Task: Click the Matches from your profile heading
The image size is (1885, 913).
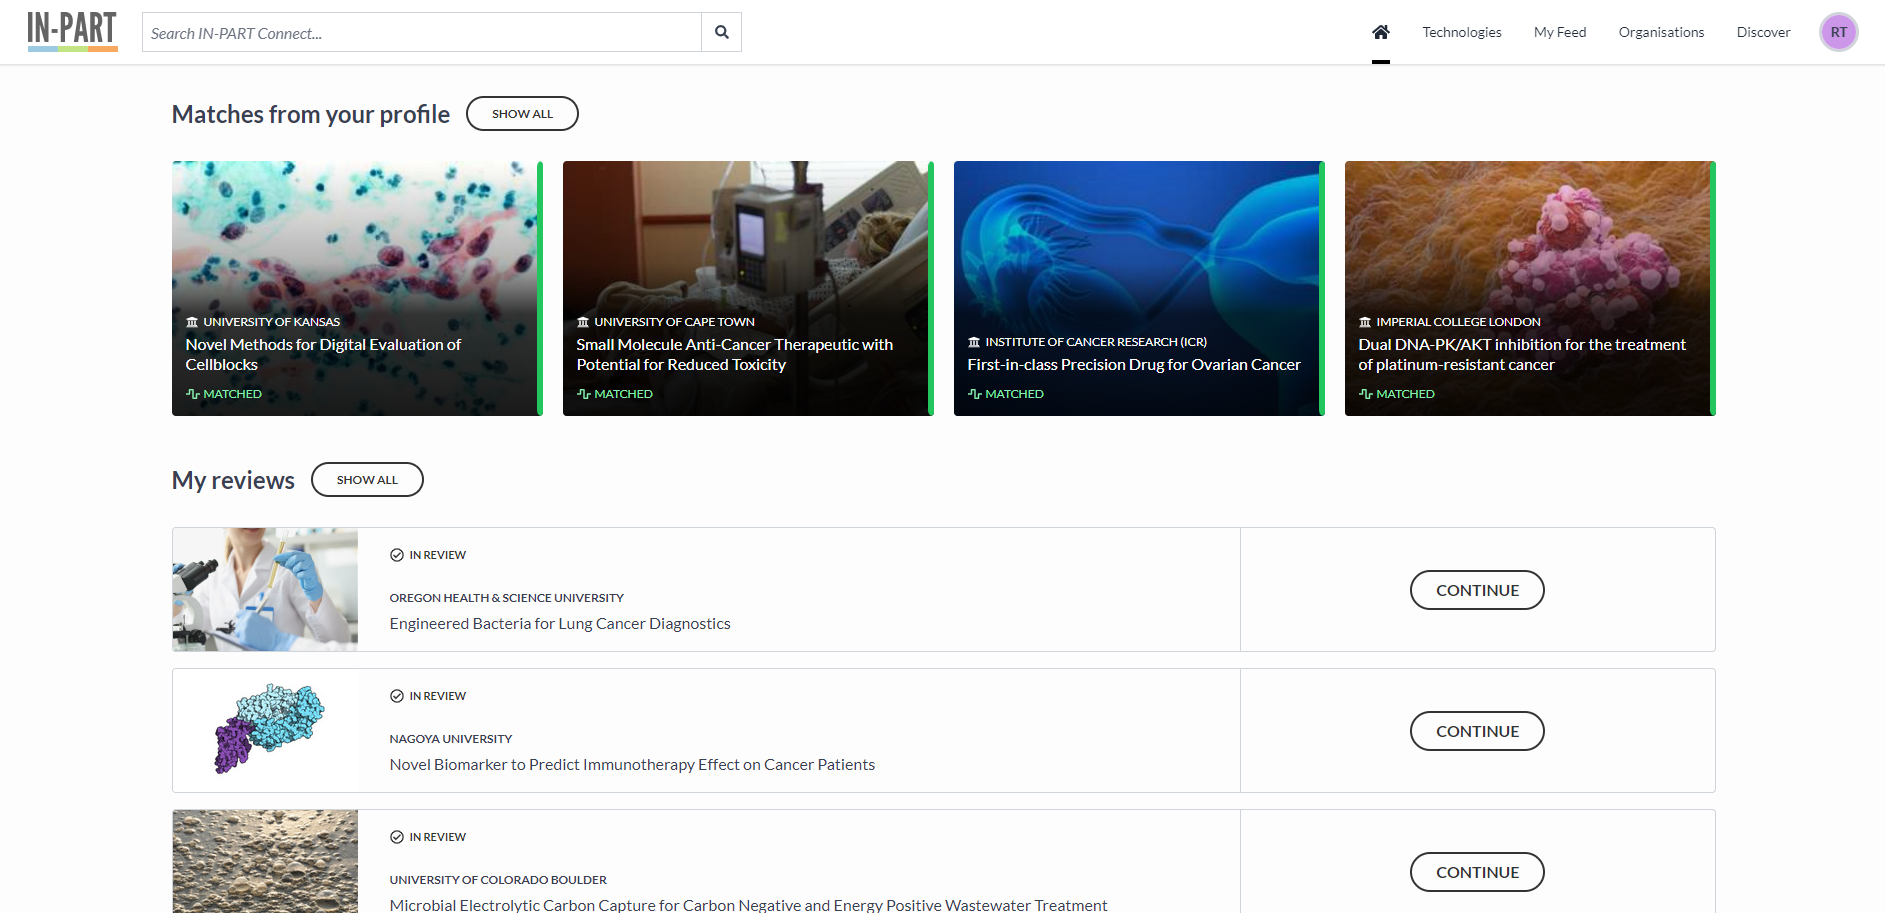Action: tap(311, 115)
